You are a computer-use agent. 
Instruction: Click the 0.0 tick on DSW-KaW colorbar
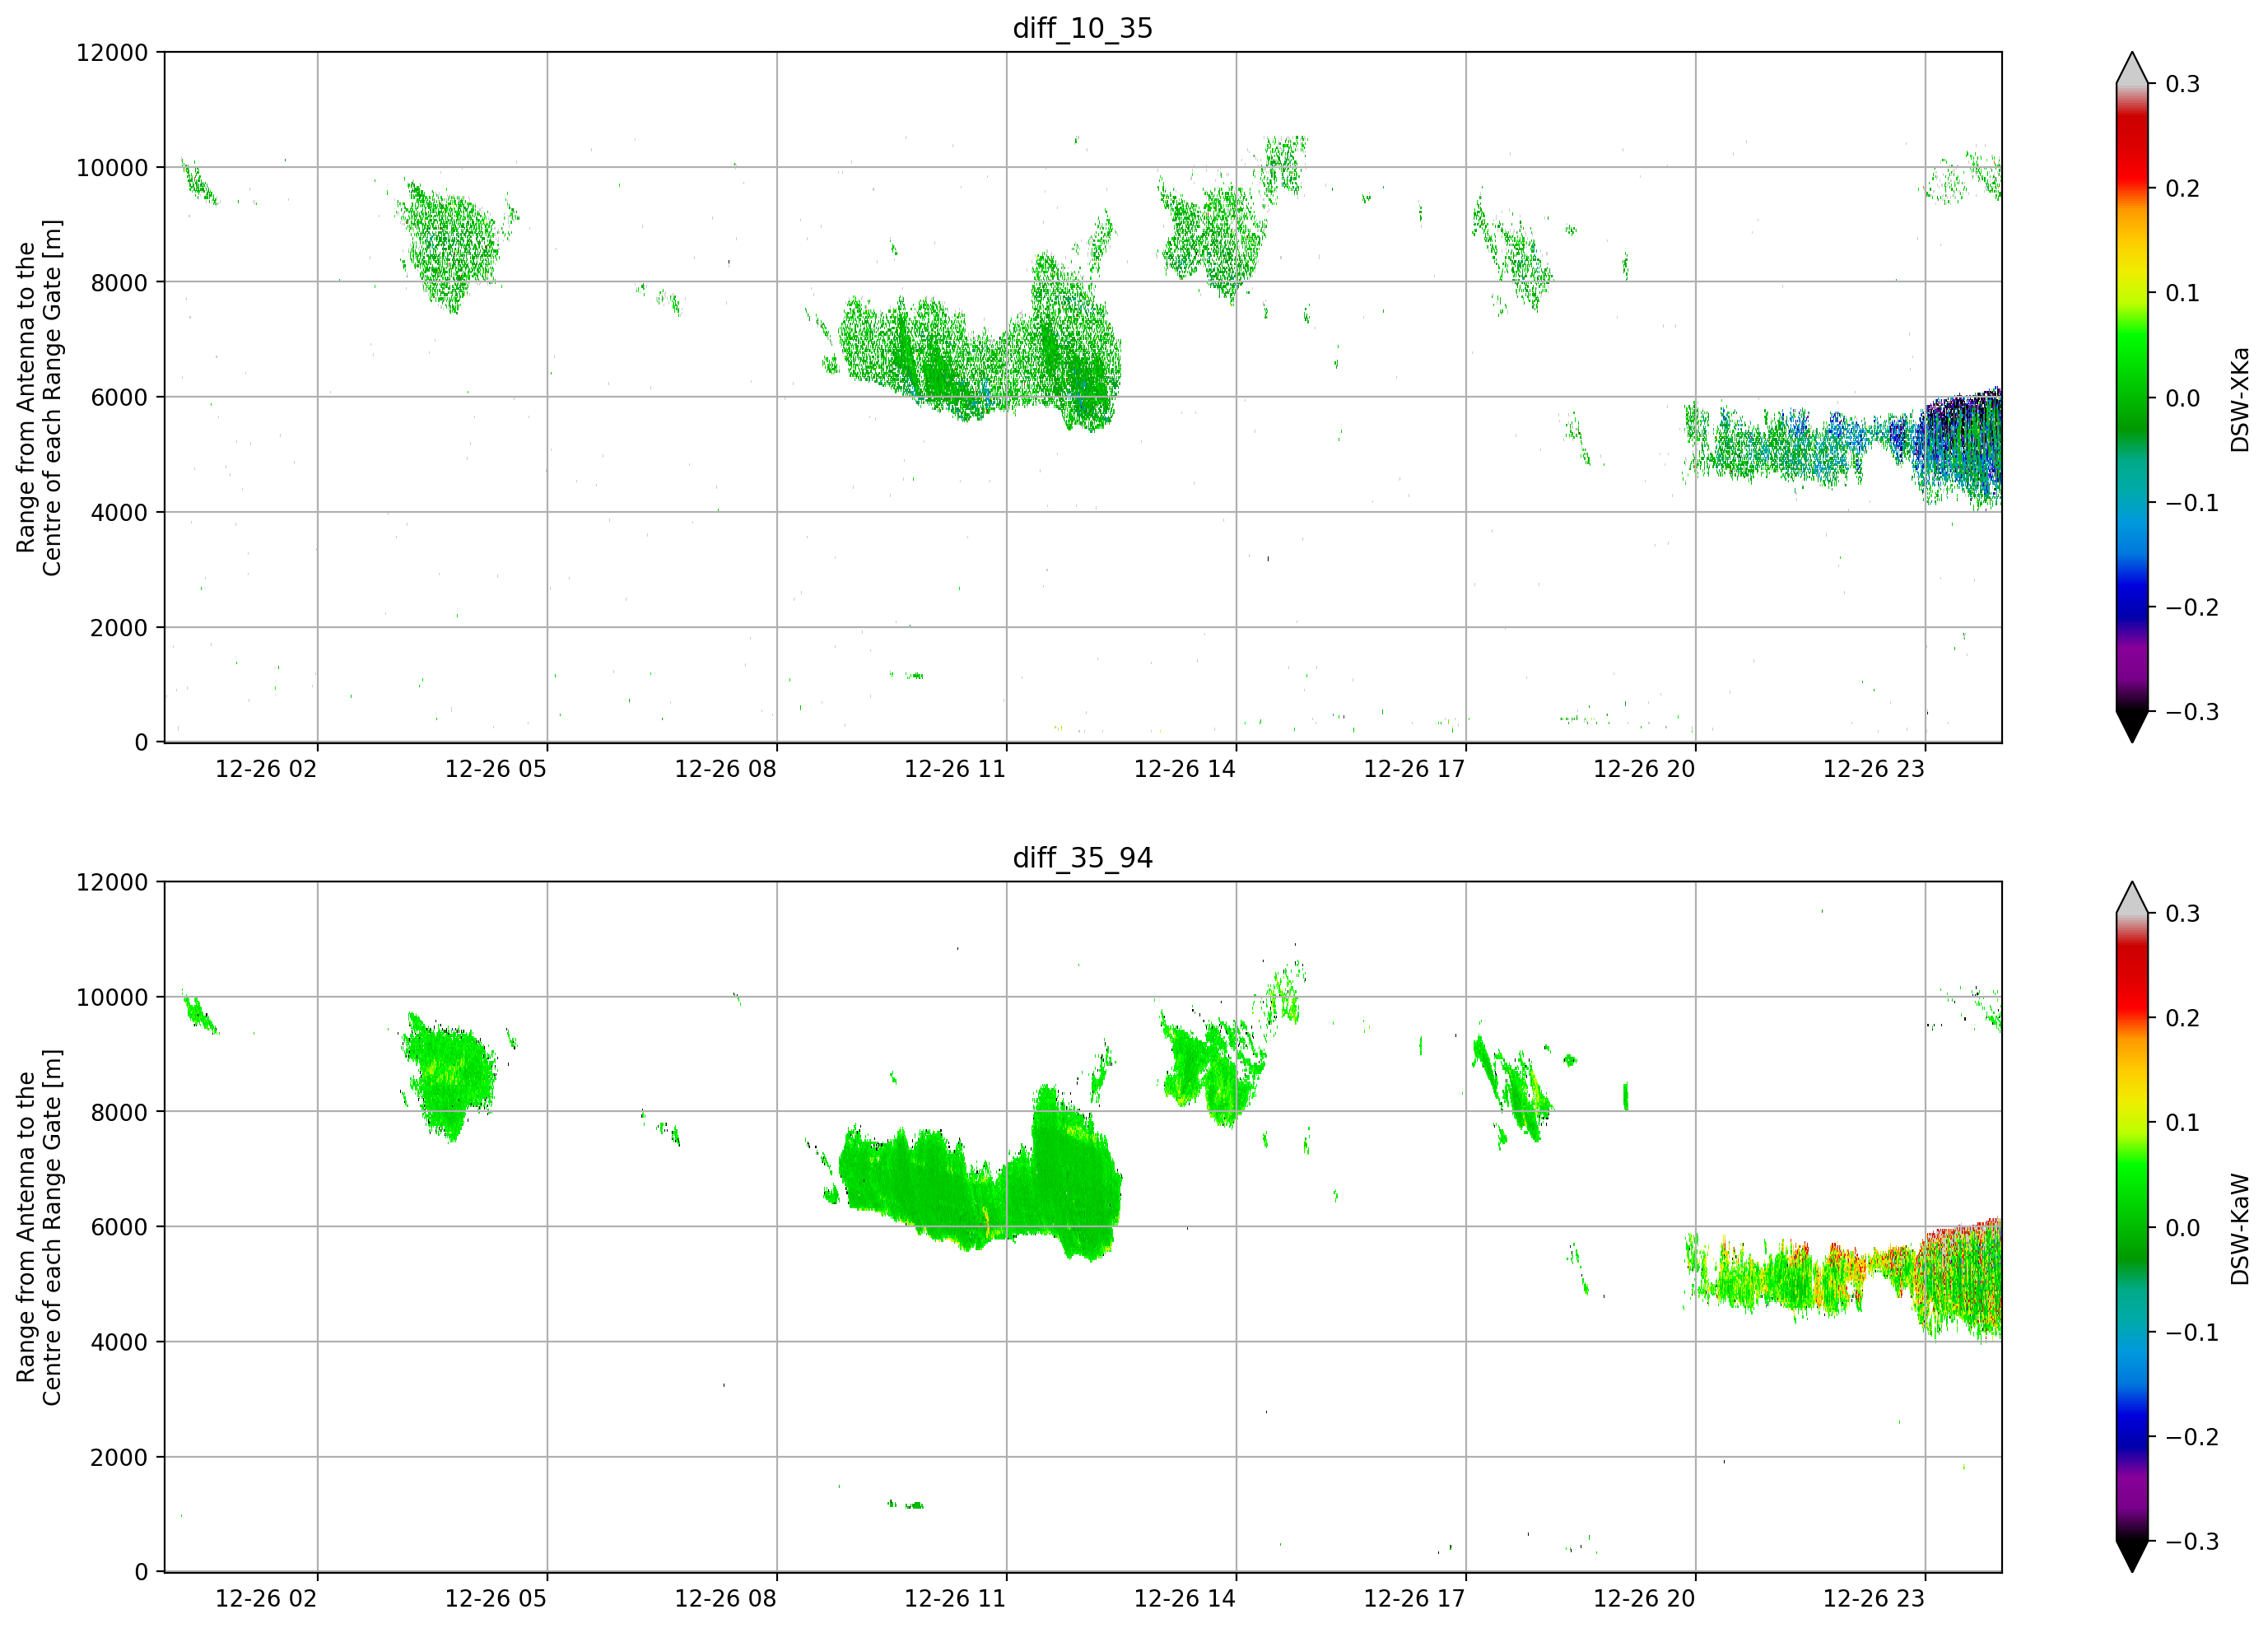click(x=2182, y=1228)
